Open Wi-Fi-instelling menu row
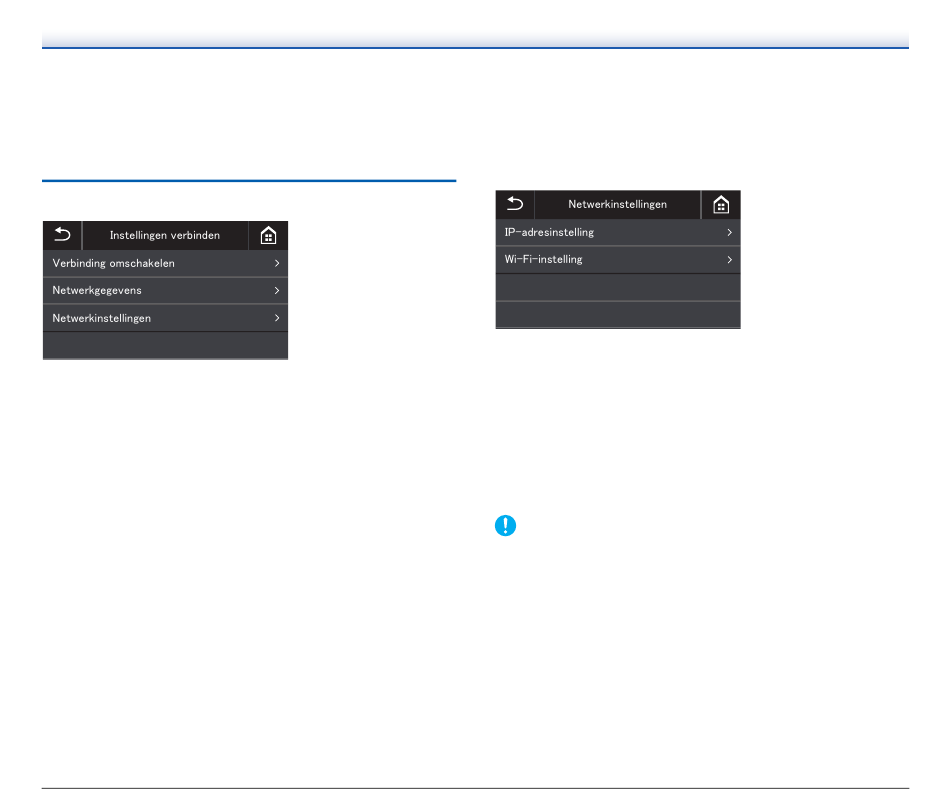Viewport: 950px width, 806px height. pos(618,259)
